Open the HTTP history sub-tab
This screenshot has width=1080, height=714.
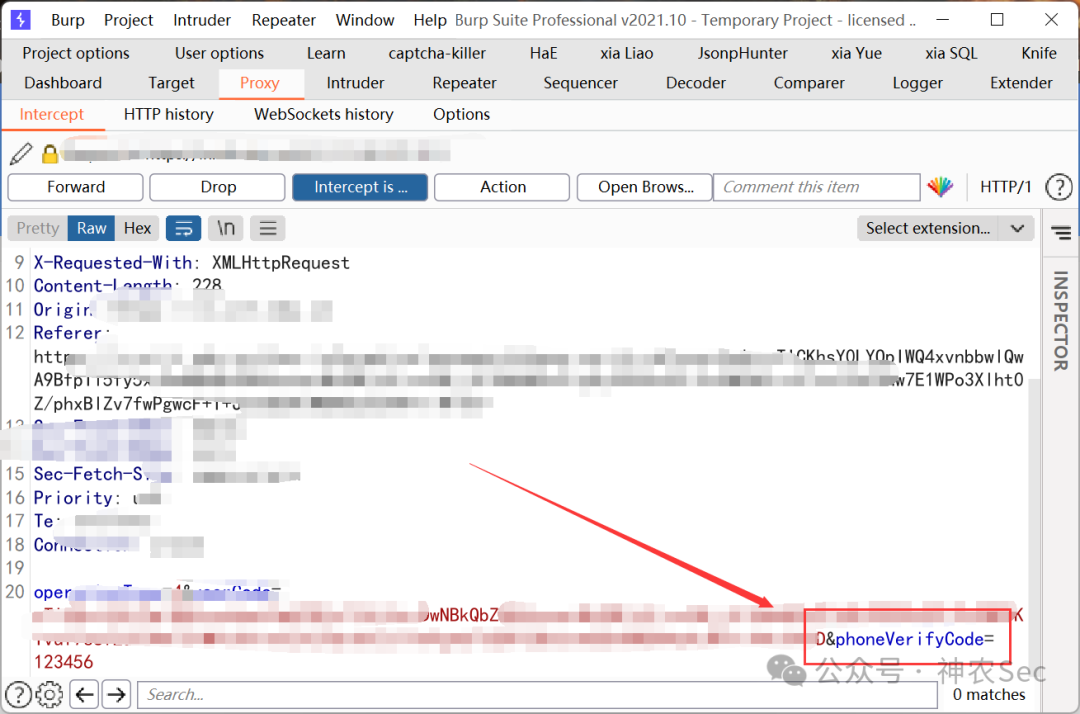coord(169,114)
